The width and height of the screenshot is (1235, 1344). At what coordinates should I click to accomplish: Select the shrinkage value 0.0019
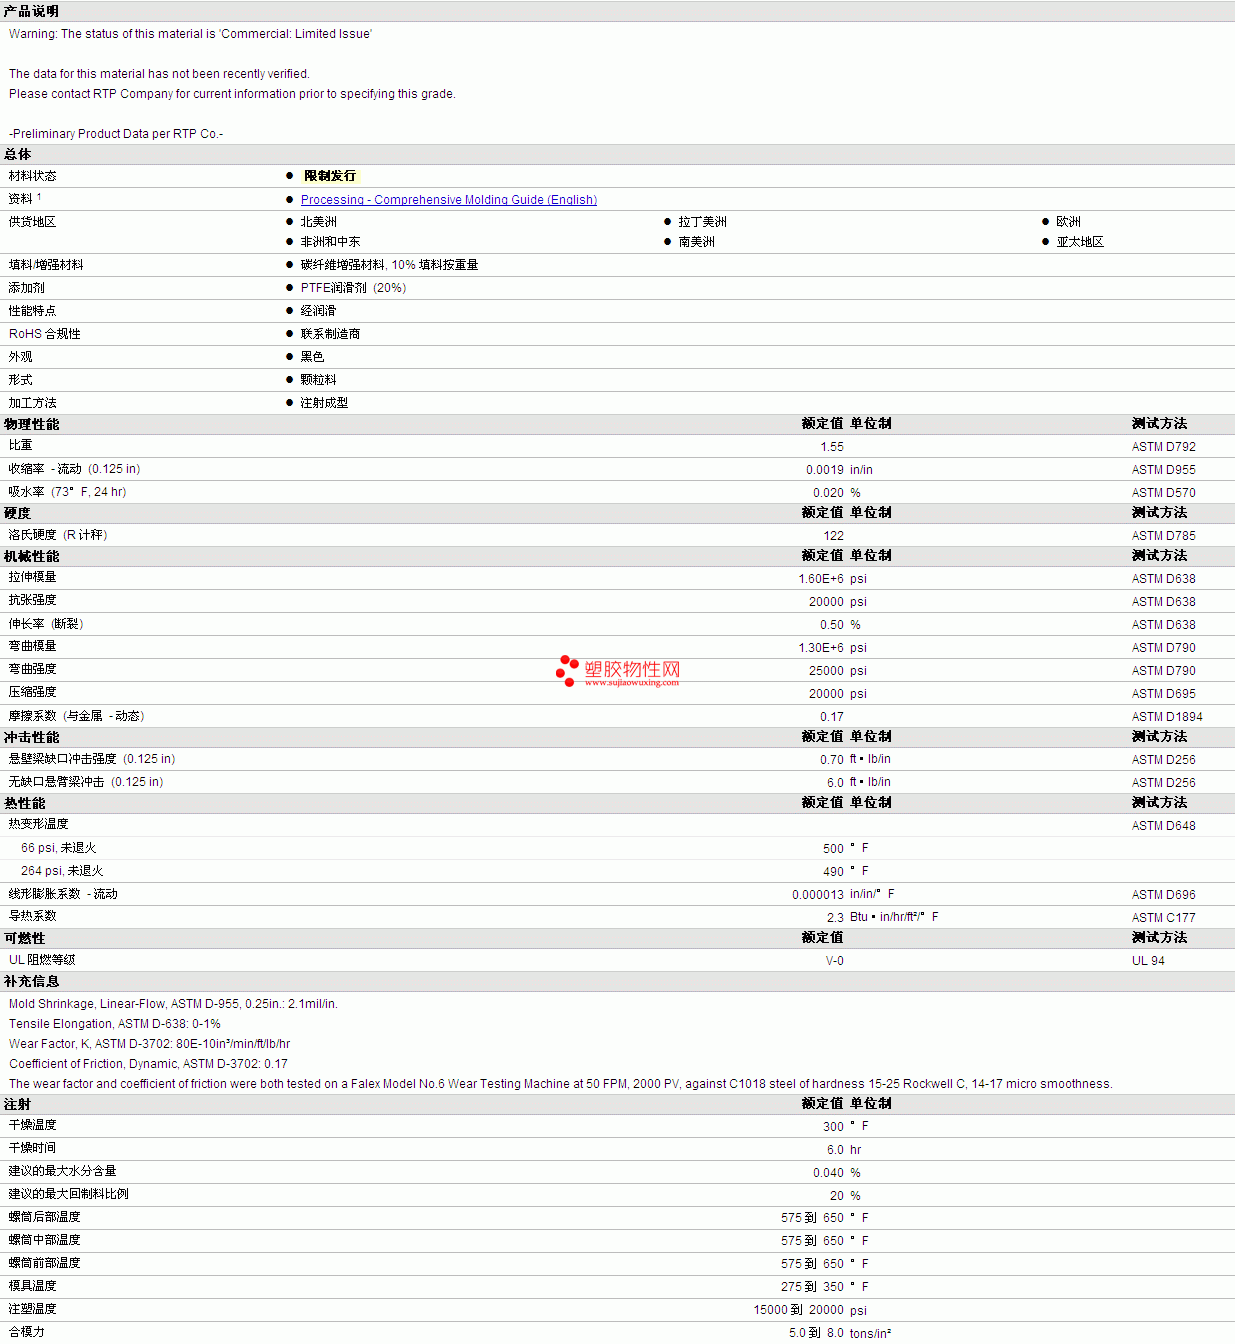pos(825,470)
